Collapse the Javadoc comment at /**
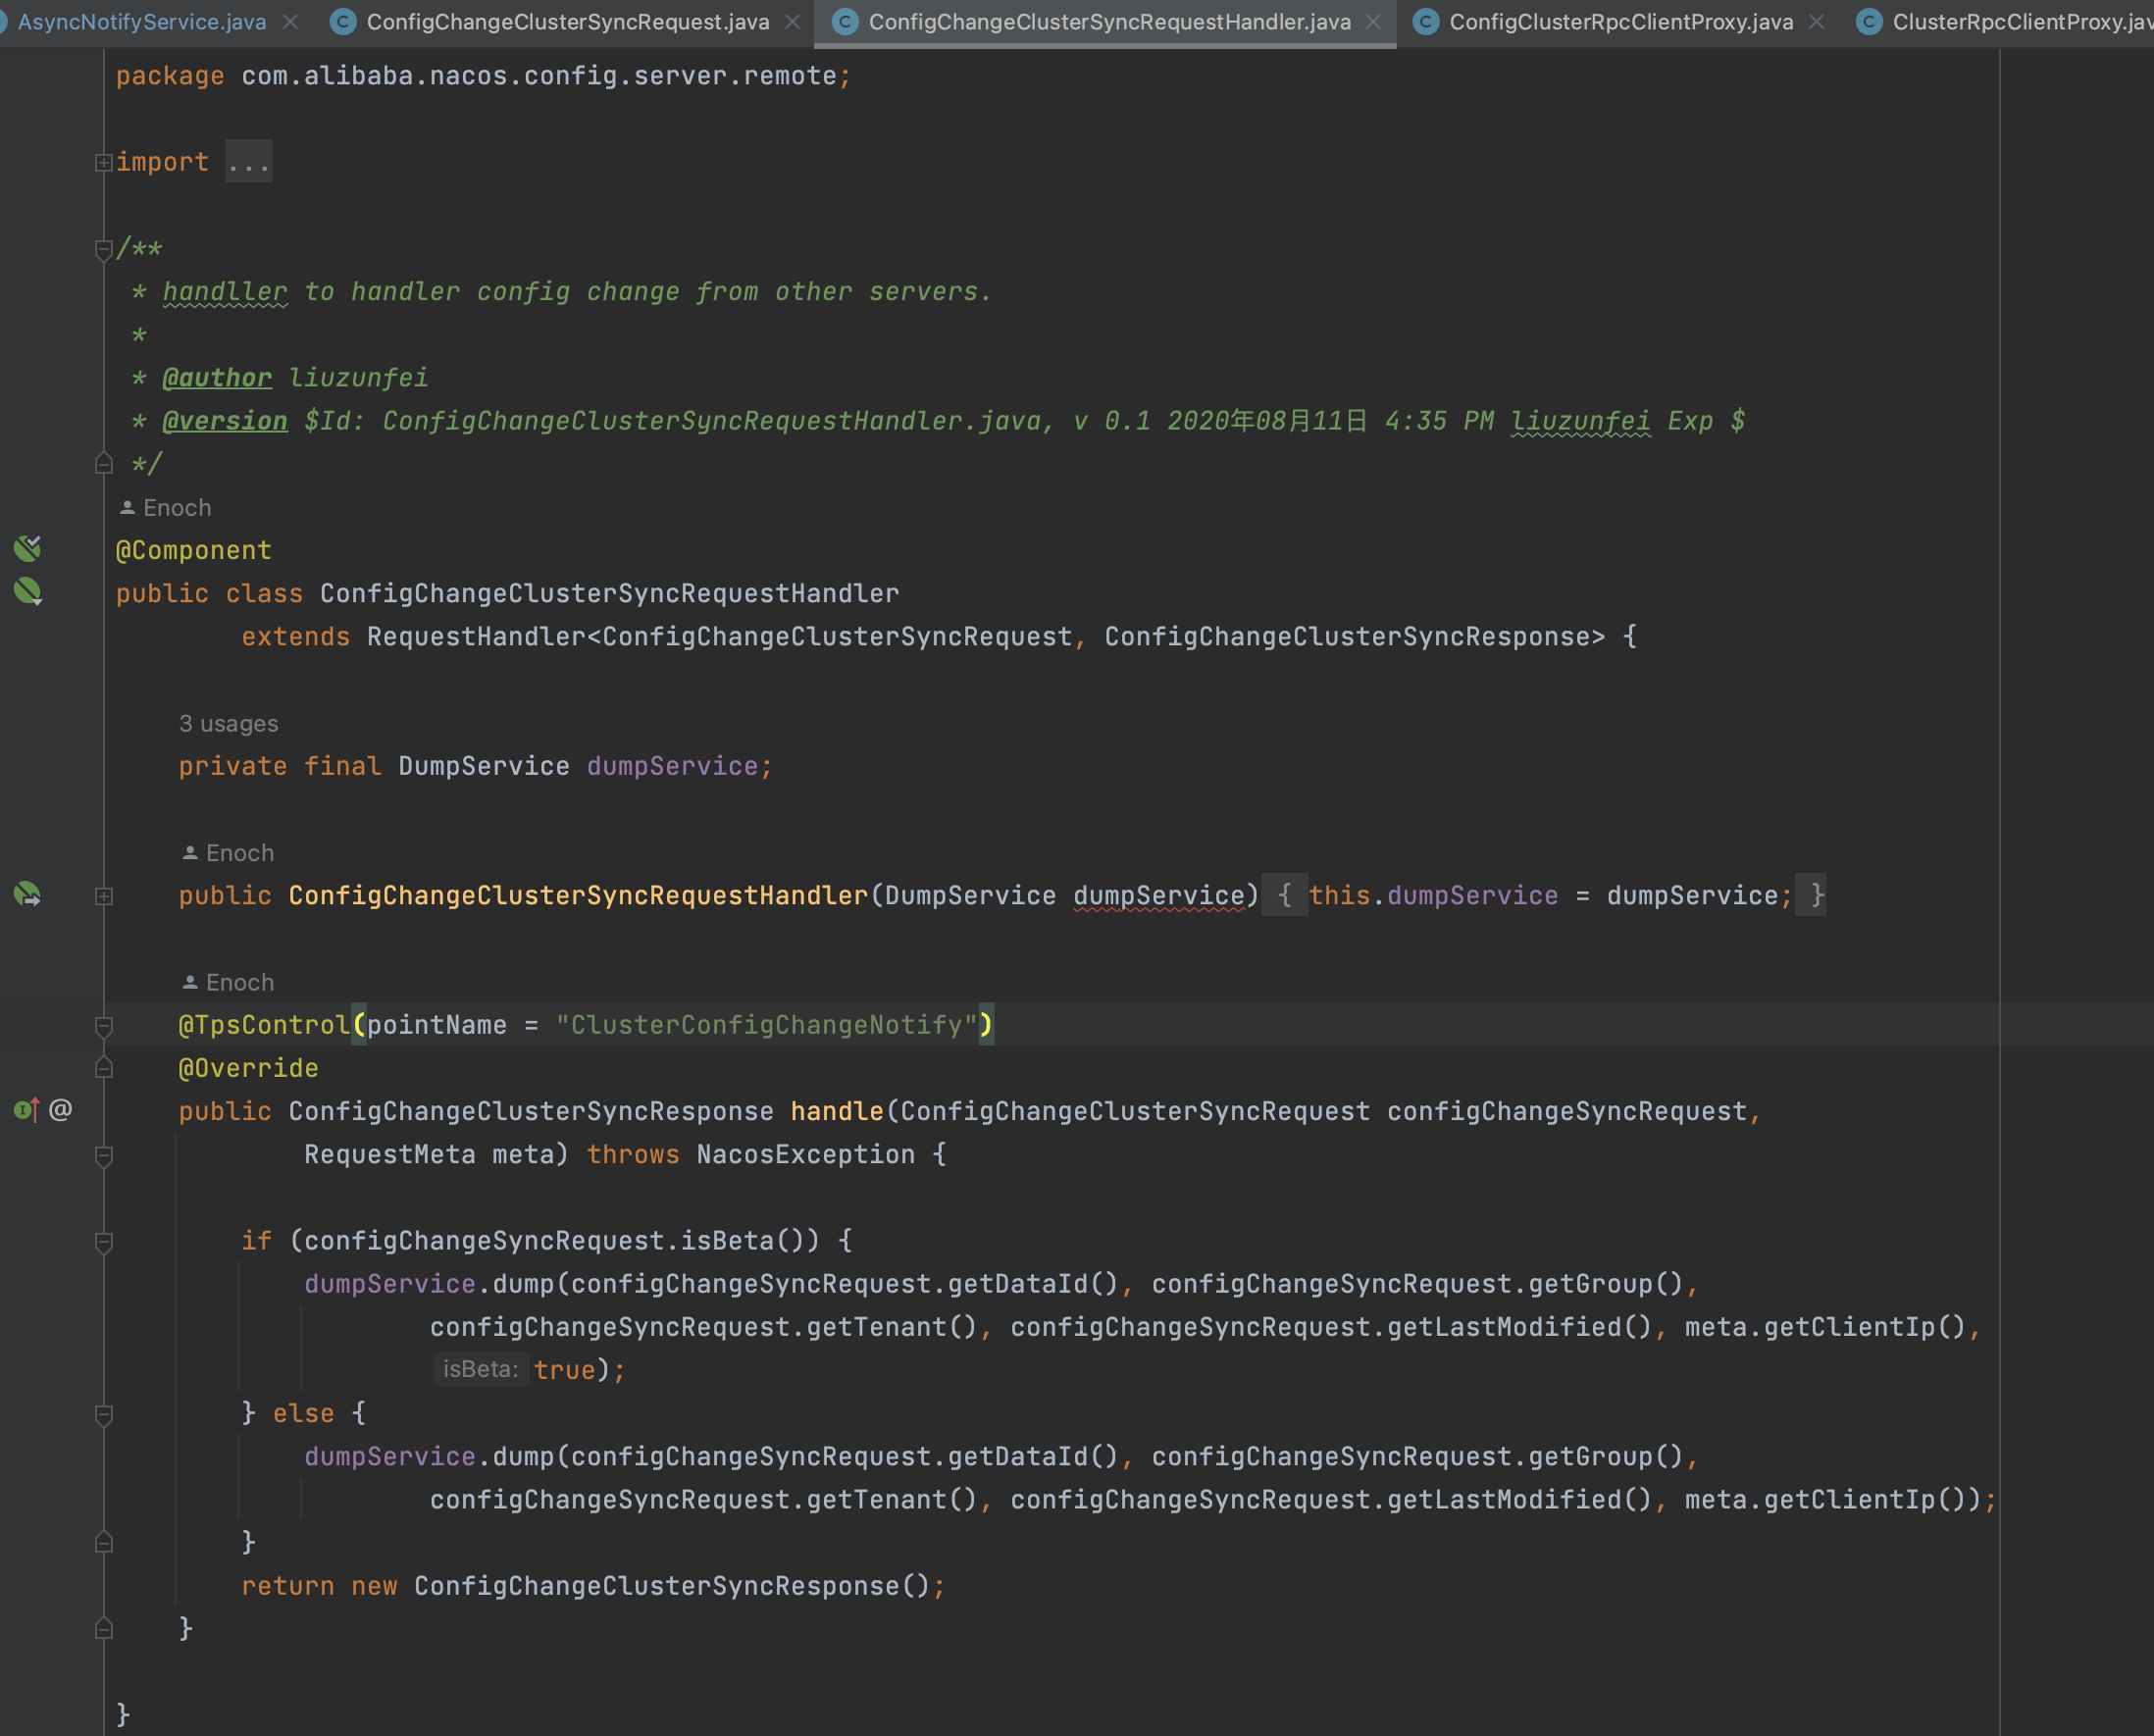This screenshot has width=2154, height=1736. tap(103, 249)
